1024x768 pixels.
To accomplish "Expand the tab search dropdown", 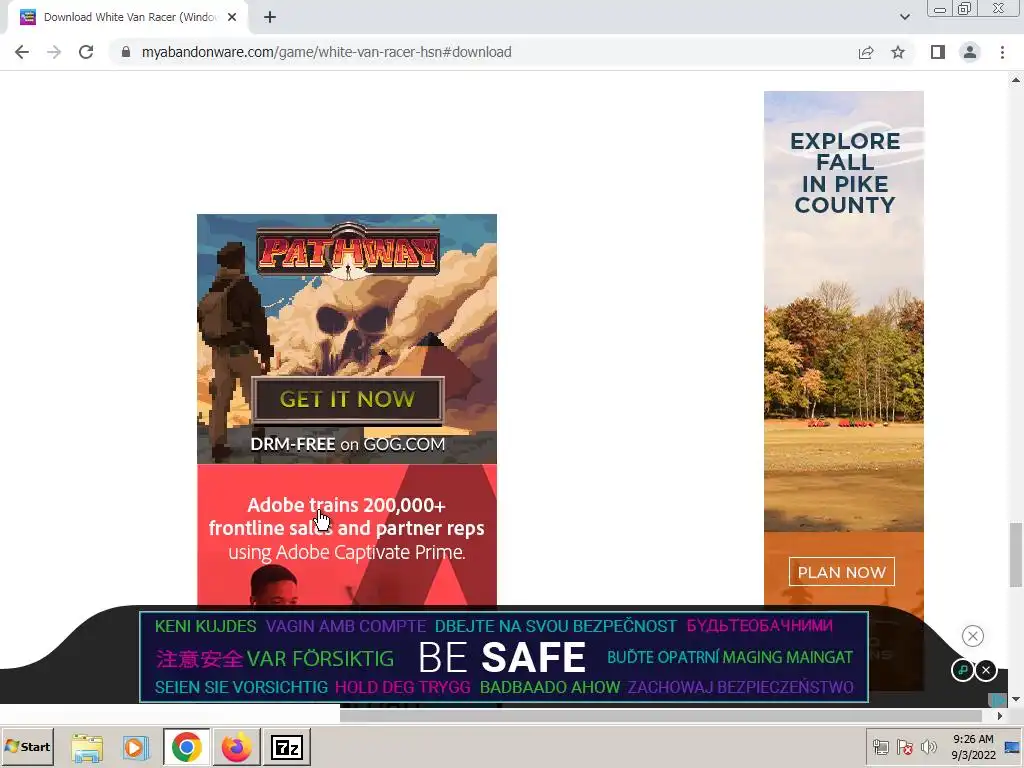I will click(904, 17).
